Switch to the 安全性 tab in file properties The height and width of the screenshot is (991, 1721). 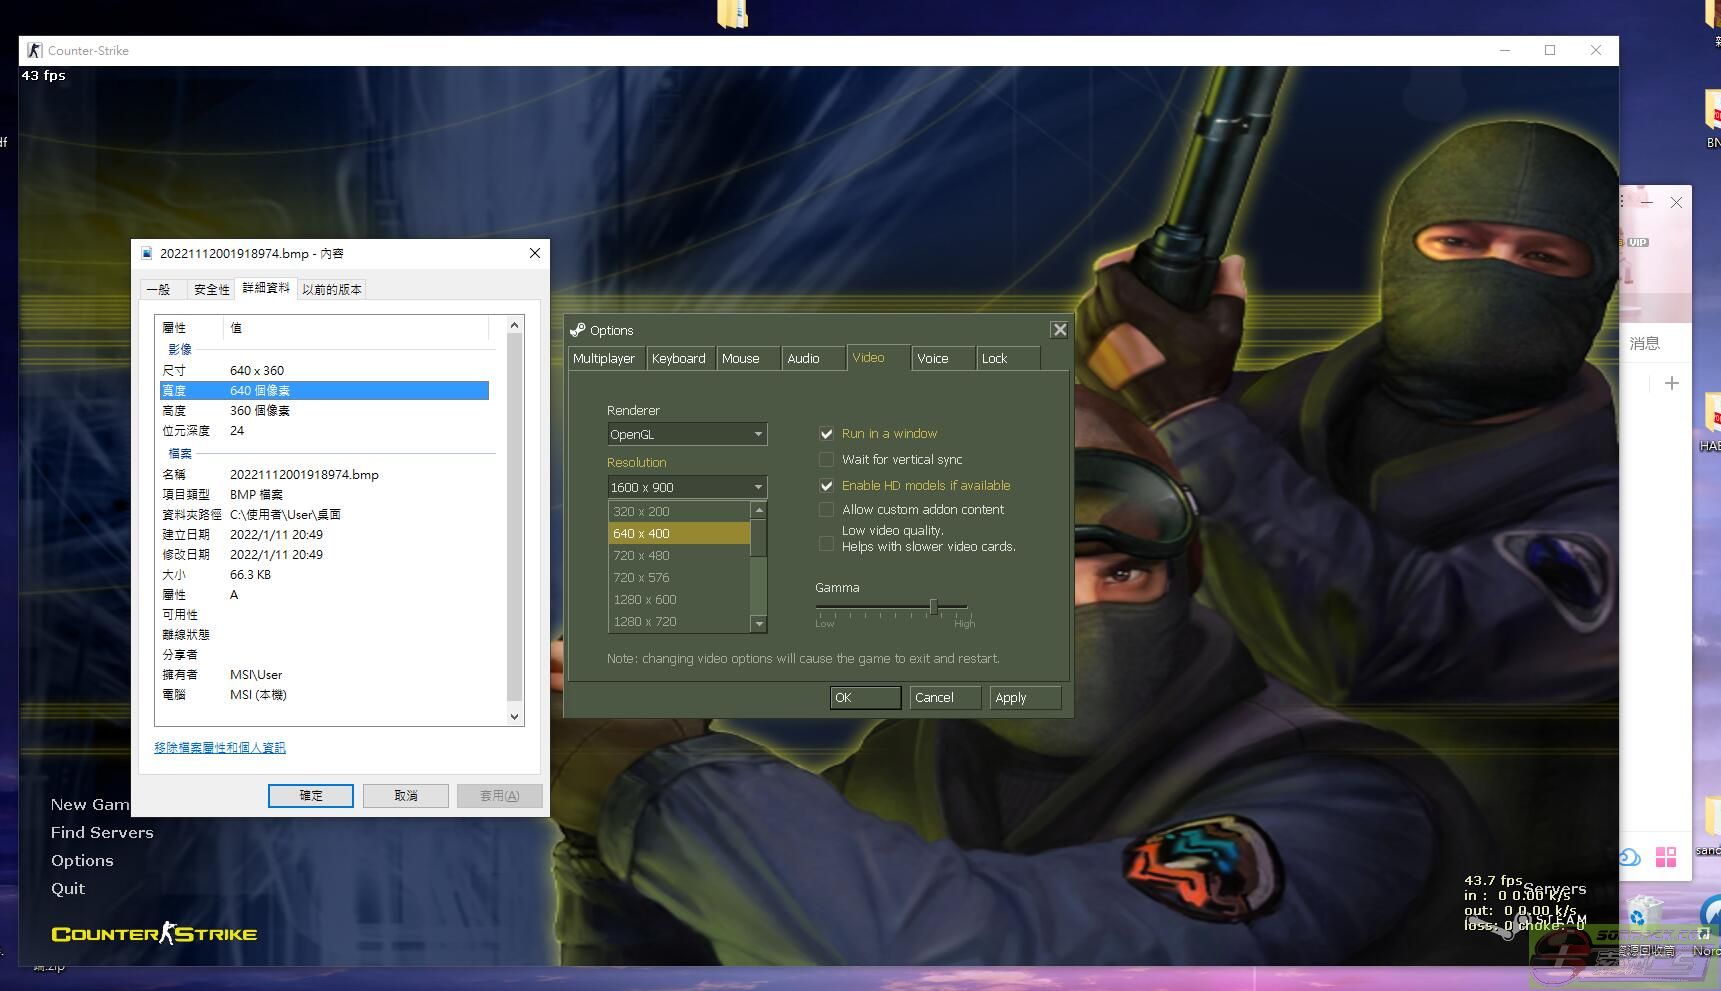tap(211, 289)
